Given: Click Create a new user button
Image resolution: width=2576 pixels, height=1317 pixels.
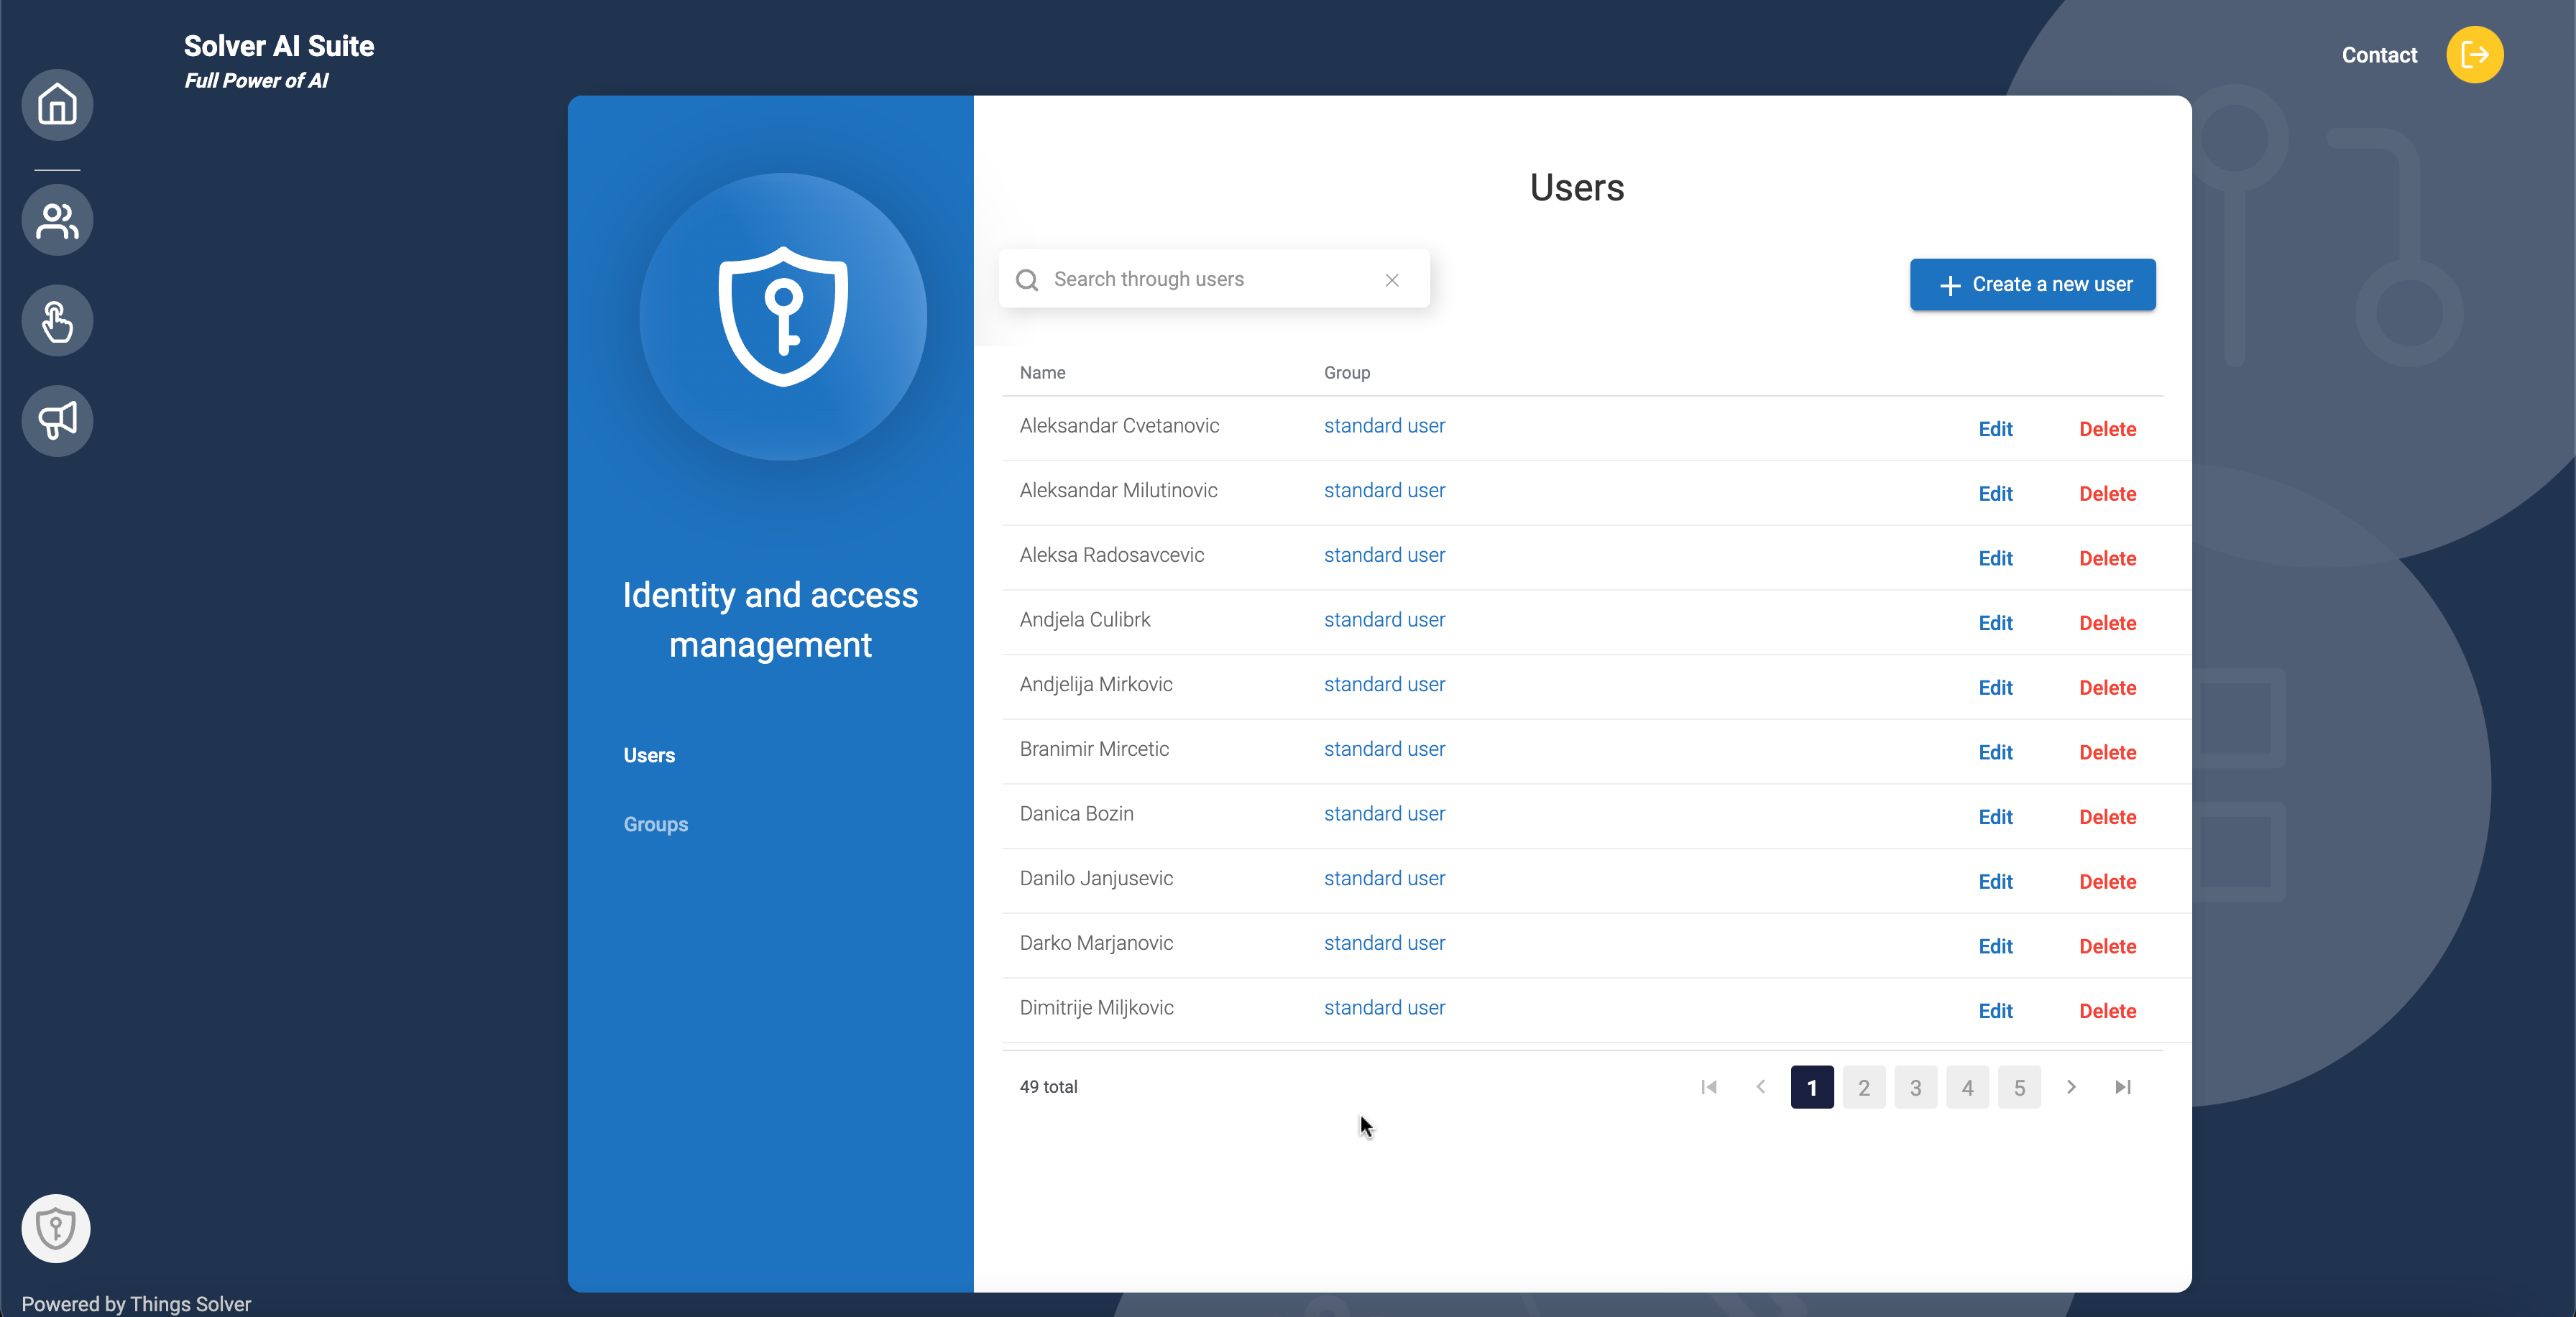Looking at the screenshot, I should pos(2033,285).
